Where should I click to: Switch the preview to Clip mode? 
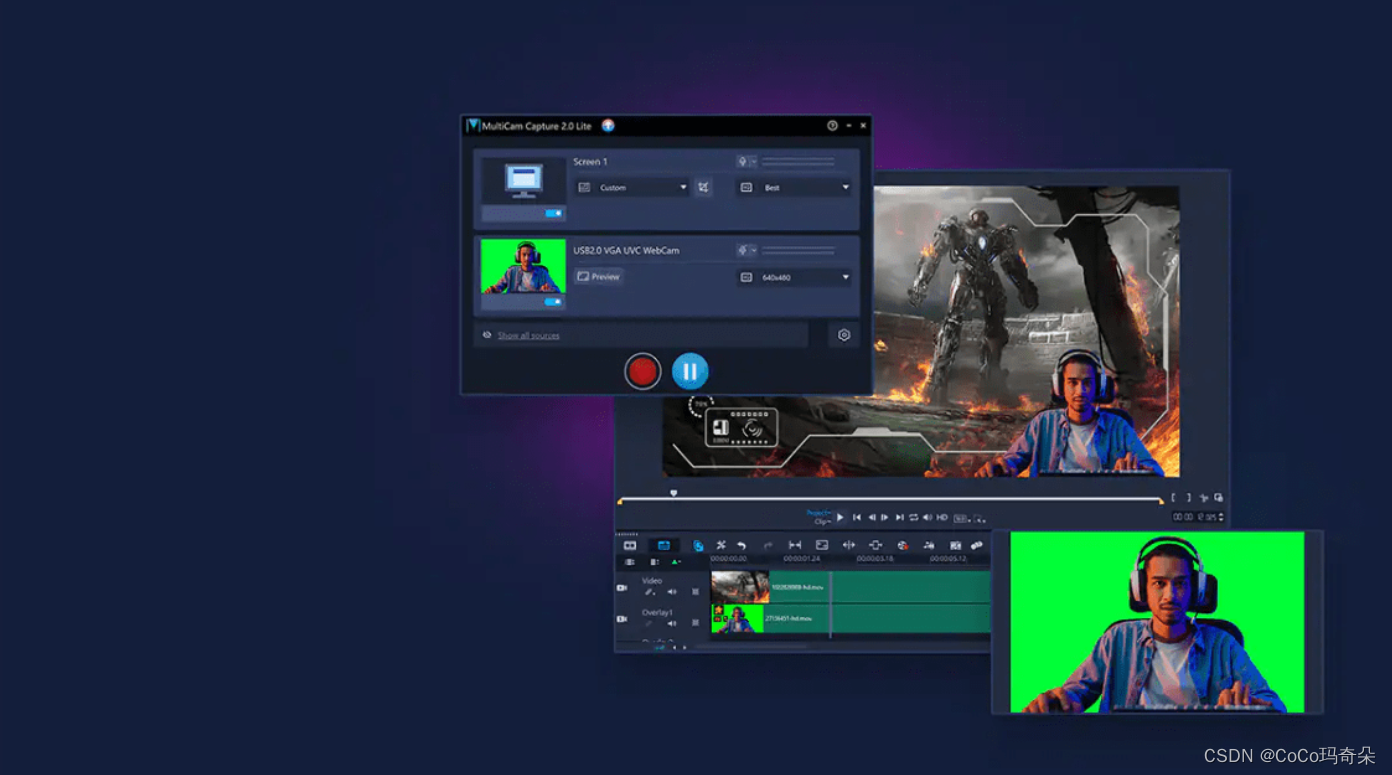(x=823, y=522)
